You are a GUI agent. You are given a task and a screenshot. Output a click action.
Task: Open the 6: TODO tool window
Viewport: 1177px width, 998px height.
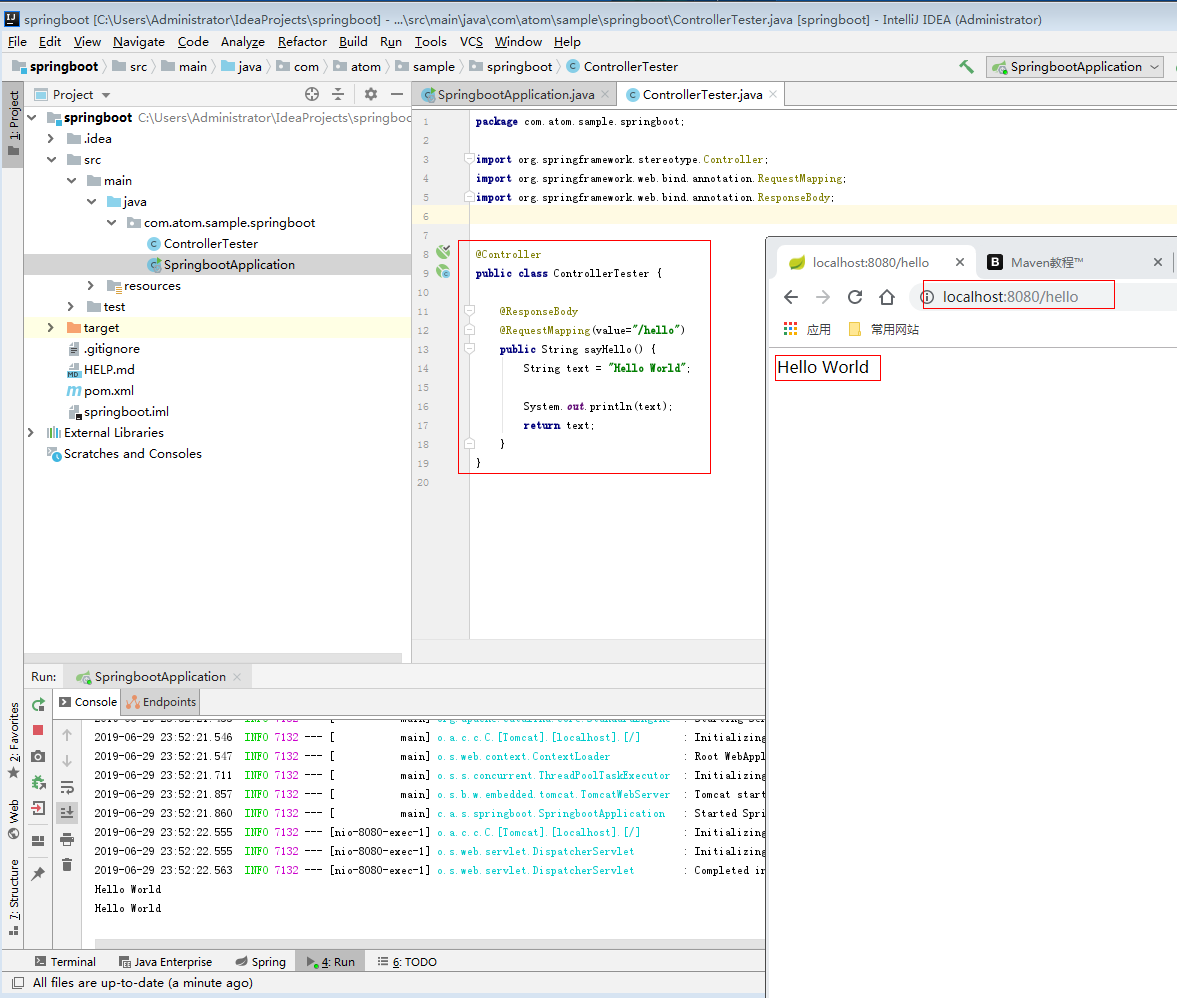pyautogui.click(x=407, y=962)
